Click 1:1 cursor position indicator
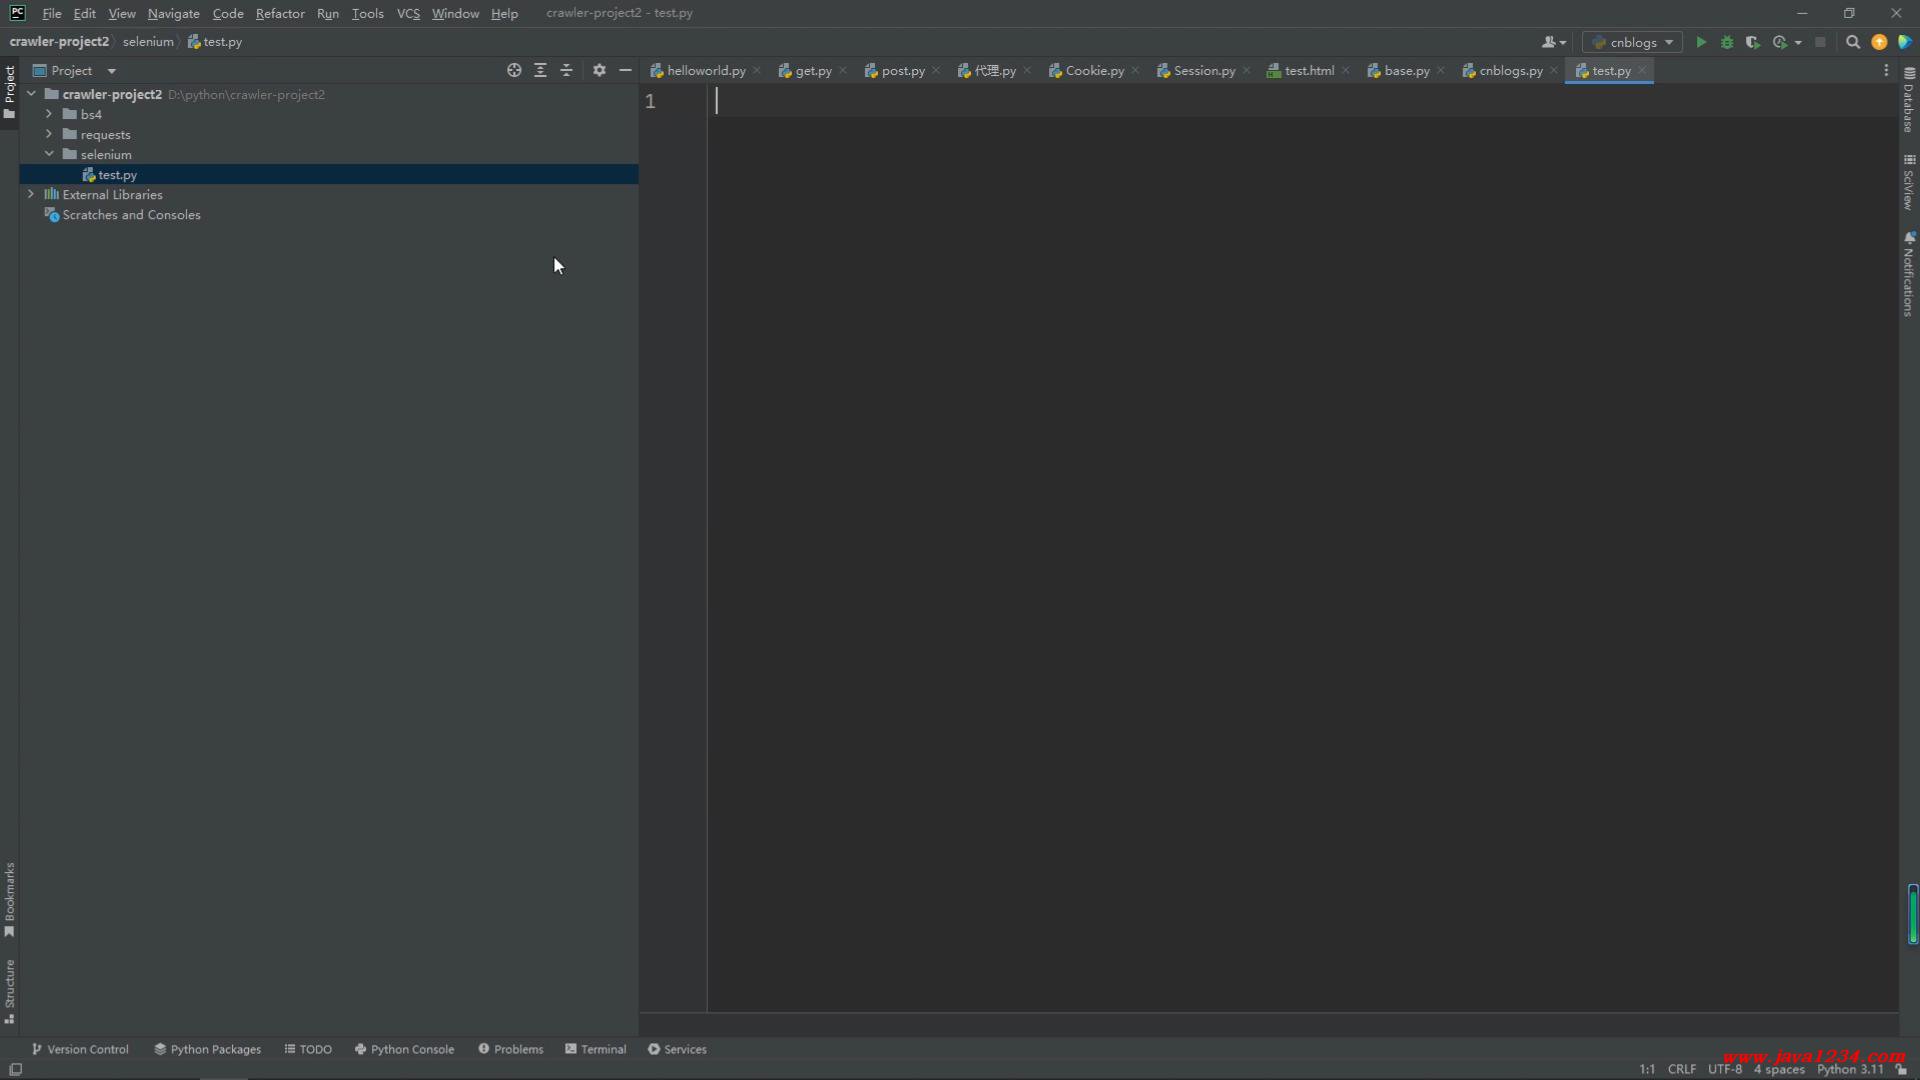The image size is (1920, 1080). (1647, 1069)
